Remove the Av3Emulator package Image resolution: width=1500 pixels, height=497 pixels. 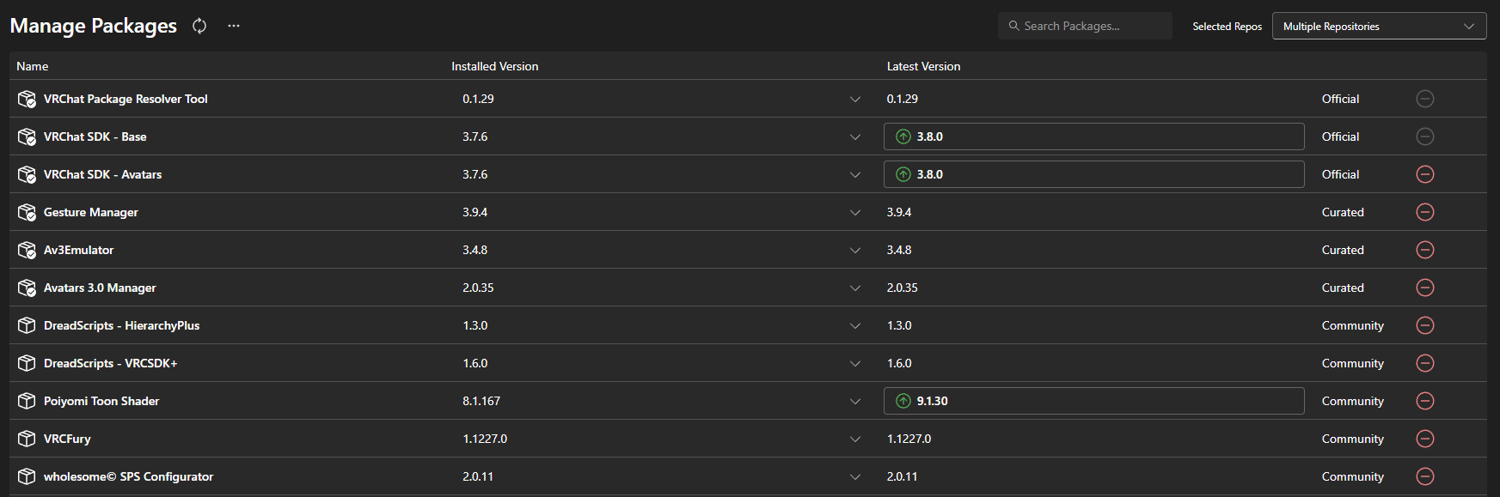coord(1425,250)
